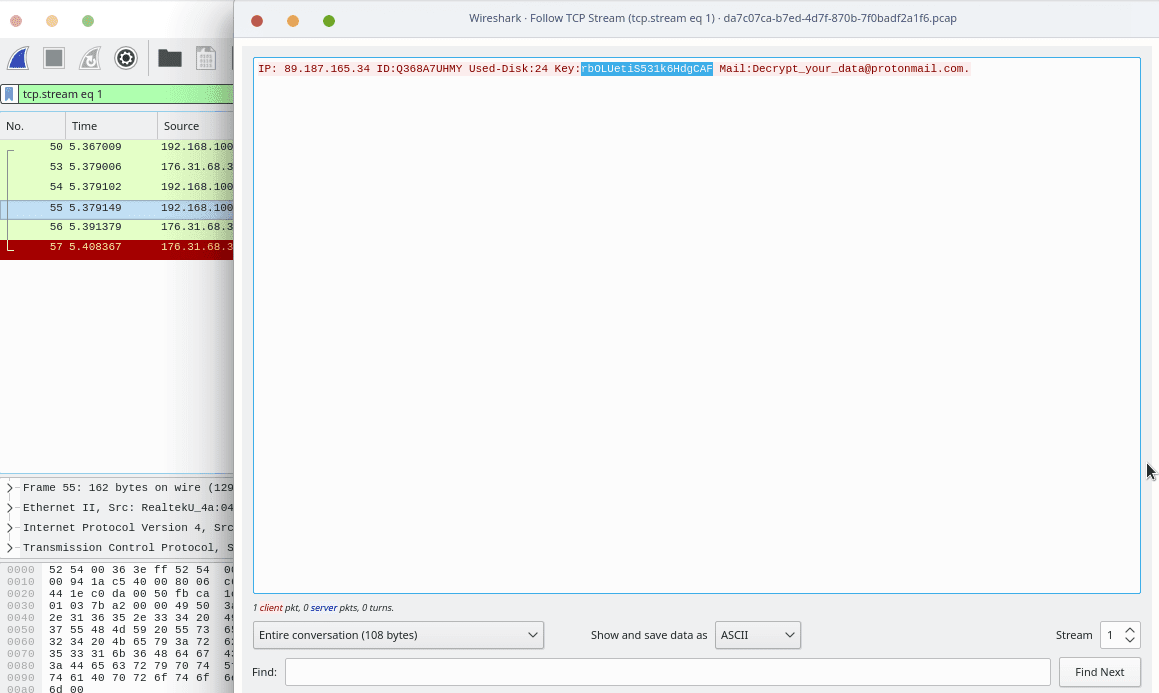Image resolution: width=1159 pixels, height=693 pixels.
Task: Click the '1 client pkt, 0 server pkts' status
Action: pyautogui.click(x=323, y=607)
